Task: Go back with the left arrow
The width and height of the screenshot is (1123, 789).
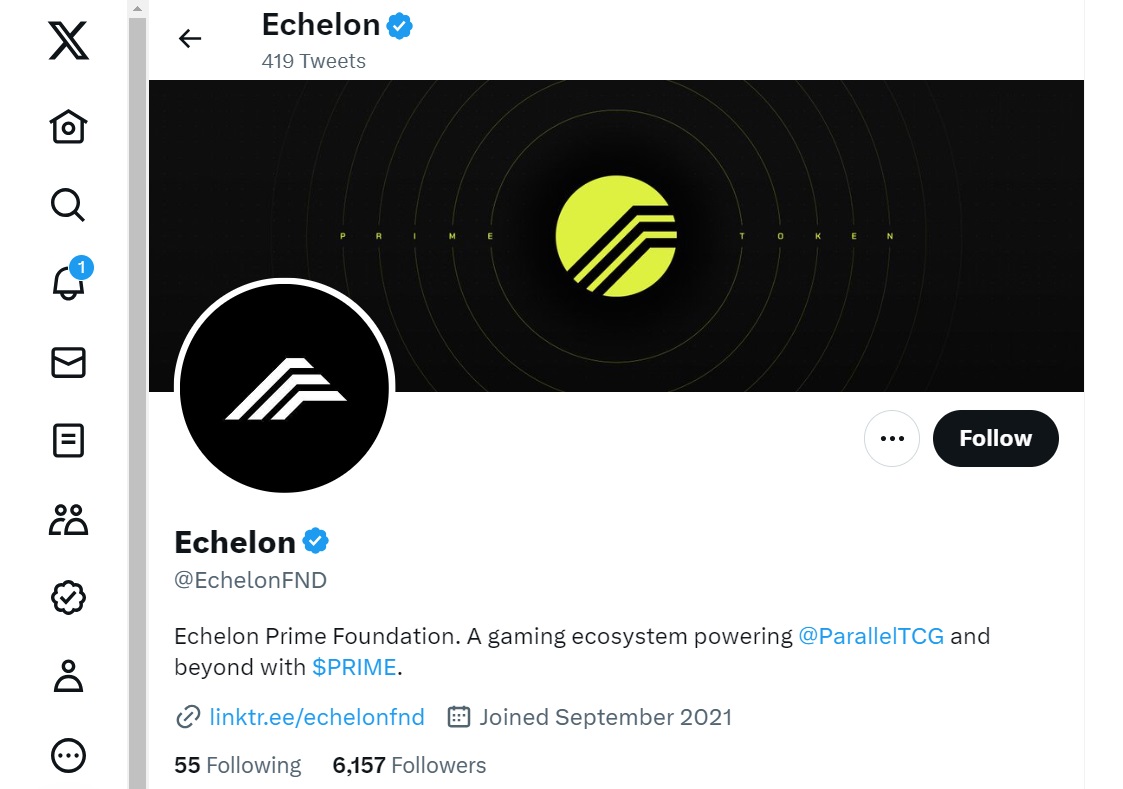Action: click(190, 38)
